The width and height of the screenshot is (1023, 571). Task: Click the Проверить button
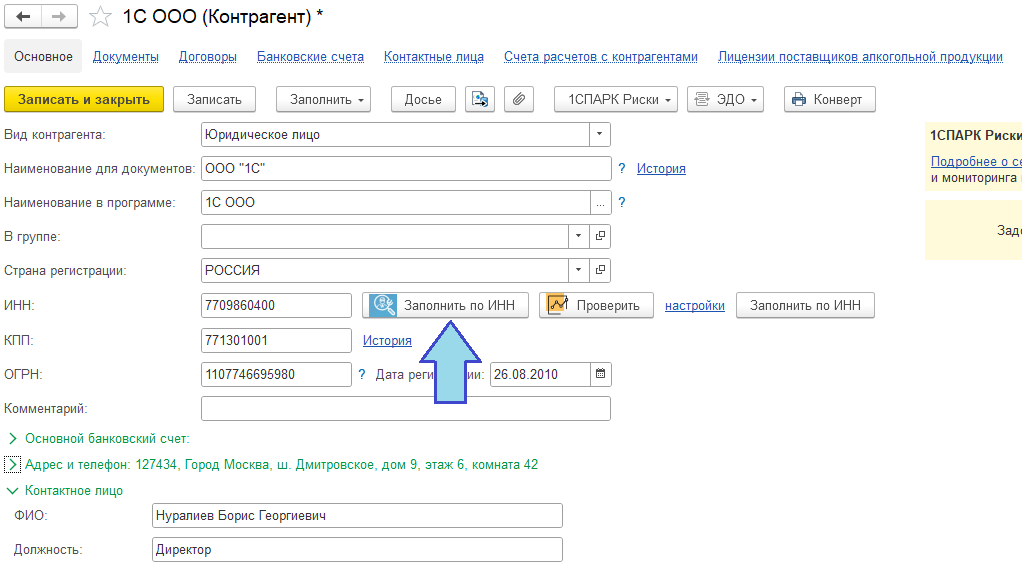coord(596,305)
